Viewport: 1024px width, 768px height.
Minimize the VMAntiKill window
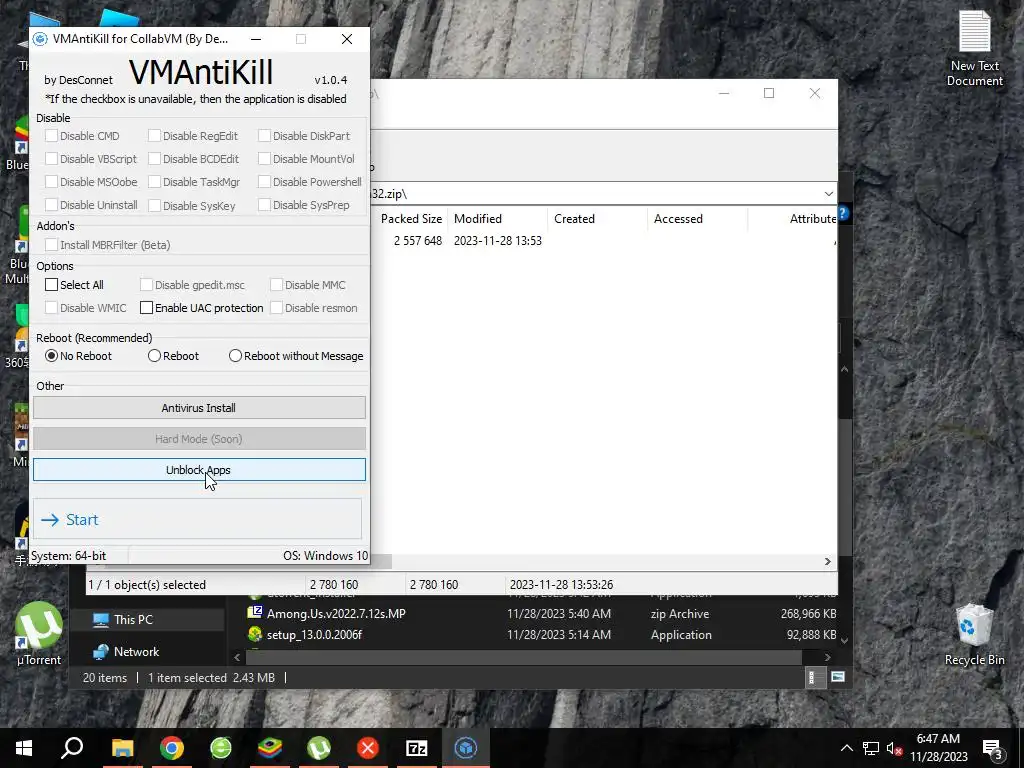tap(256, 39)
